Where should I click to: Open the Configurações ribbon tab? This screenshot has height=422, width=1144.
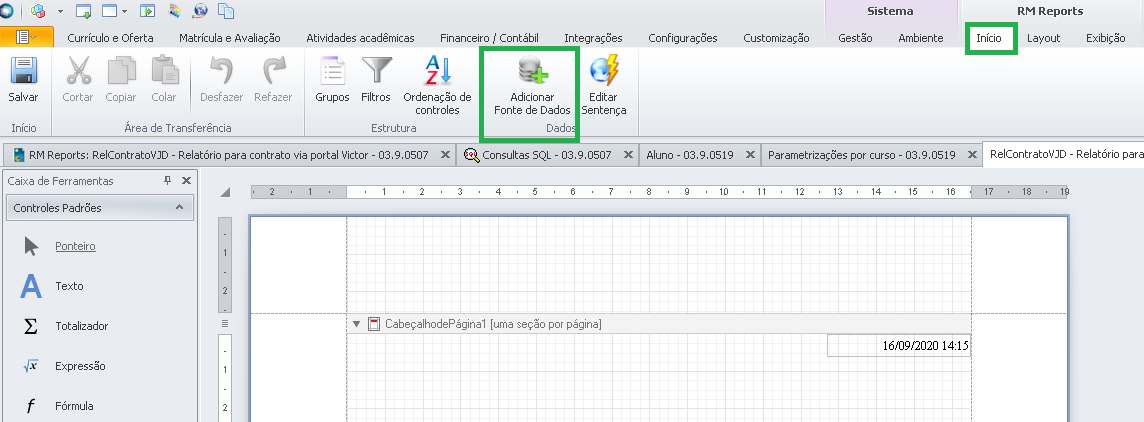(x=683, y=38)
